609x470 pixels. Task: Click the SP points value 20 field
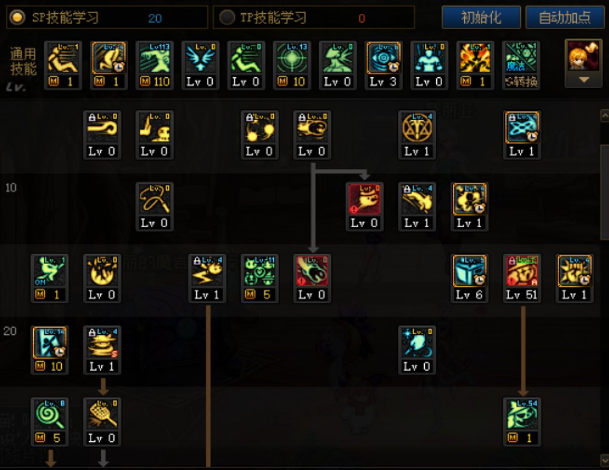pos(155,18)
